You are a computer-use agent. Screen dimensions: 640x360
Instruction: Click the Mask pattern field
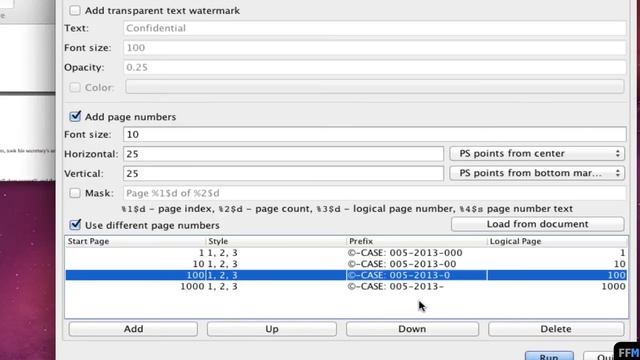pos(375,193)
